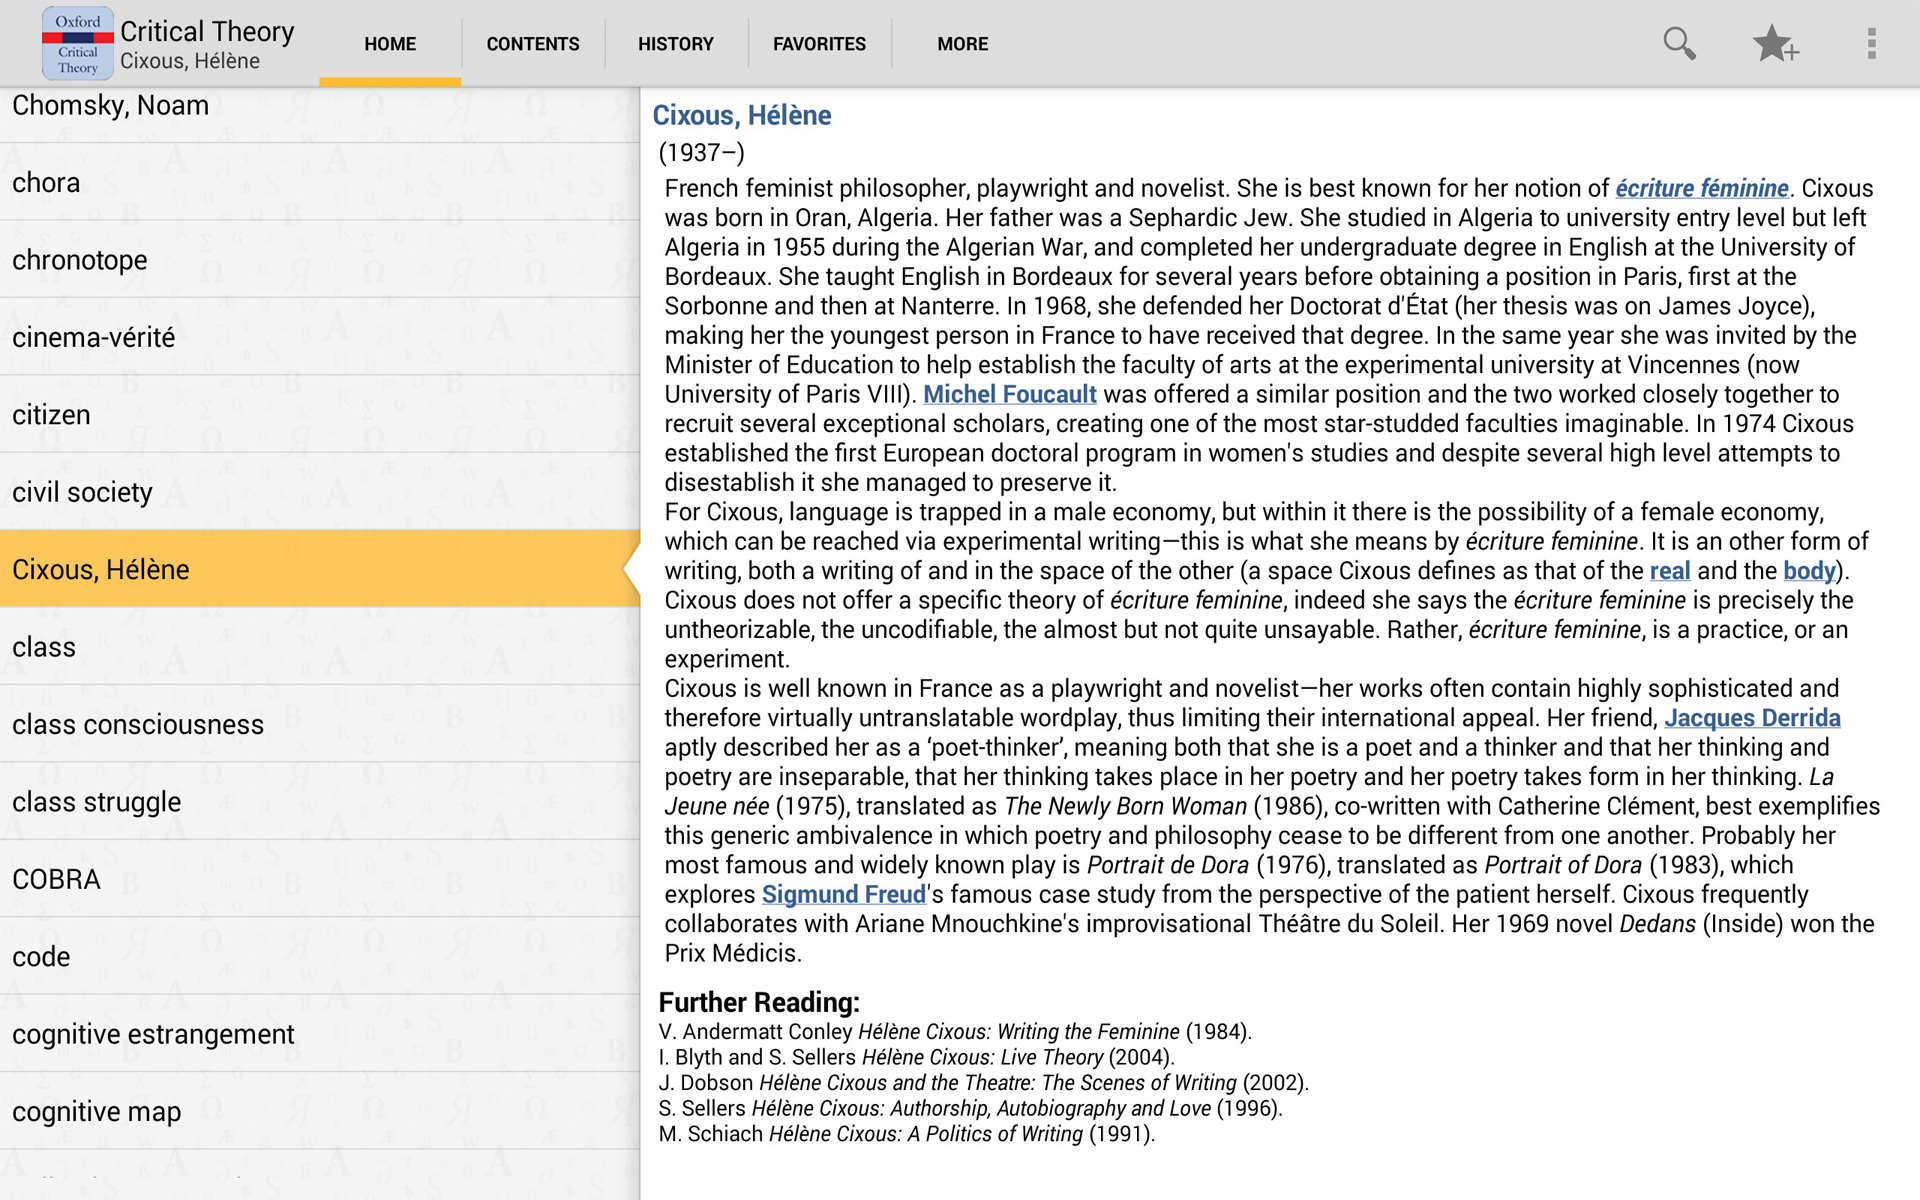Select the 'chora' entry in list
The width and height of the screenshot is (1920, 1200).
click(46, 183)
